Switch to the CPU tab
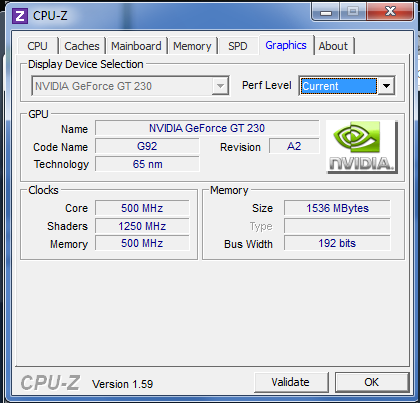 [38, 46]
